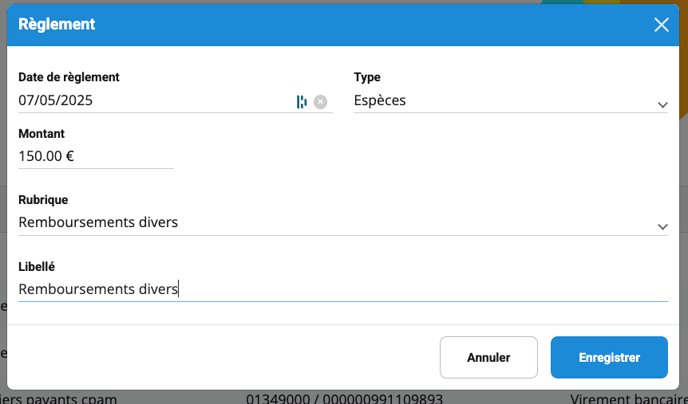The image size is (688, 404).
Task: Click the Rubrique label
Action: (x=43, y=200)
